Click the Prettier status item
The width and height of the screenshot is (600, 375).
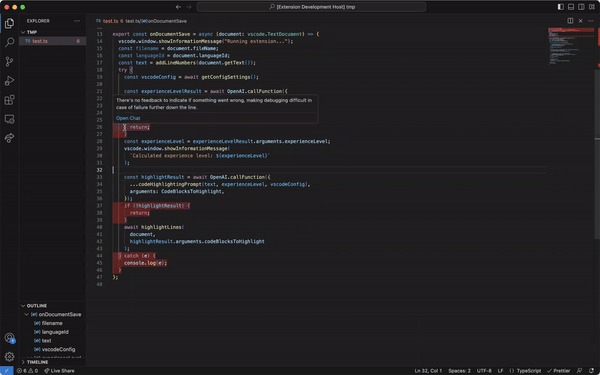[559, 371]
